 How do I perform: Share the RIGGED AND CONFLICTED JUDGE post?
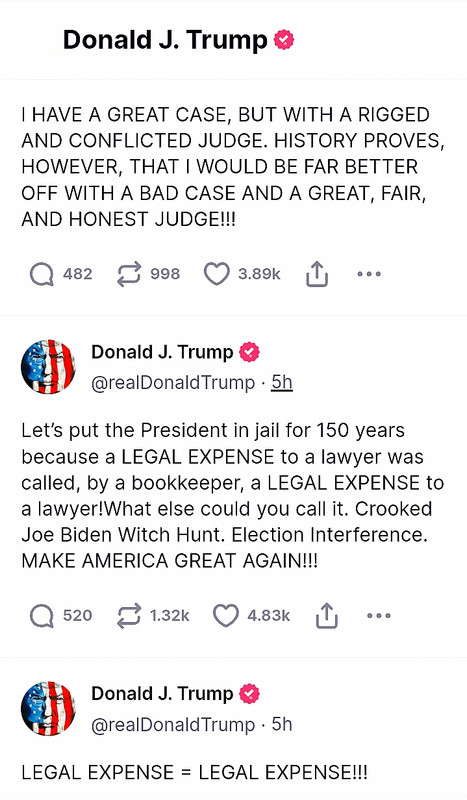click(317, 274)
